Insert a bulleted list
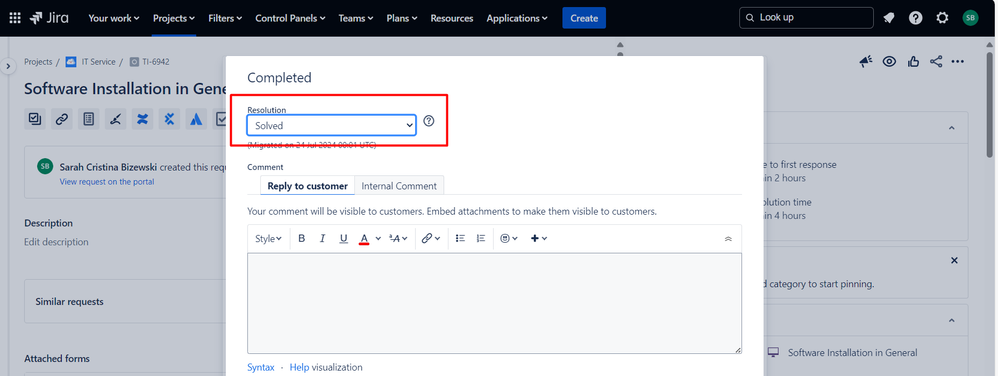Viewport: 998px width, 376px height. coord(460,239)
